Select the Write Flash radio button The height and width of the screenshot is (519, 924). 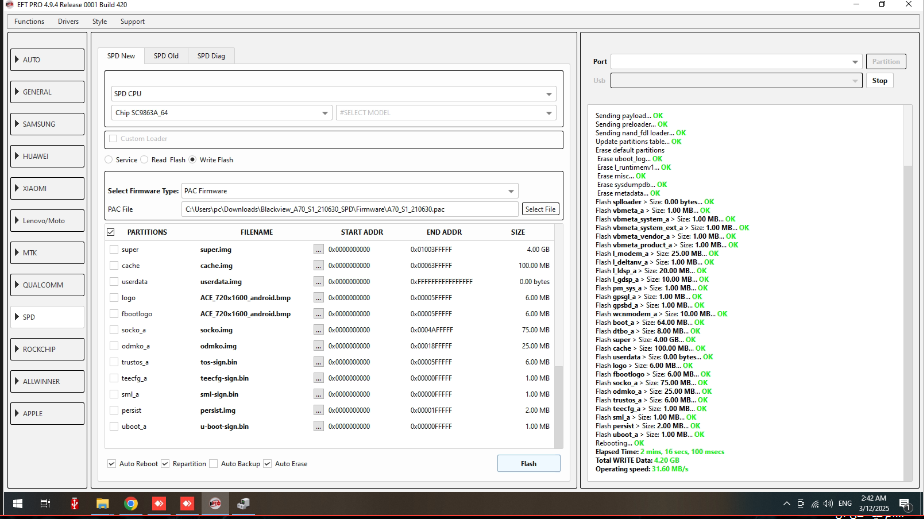pos(193,160)
